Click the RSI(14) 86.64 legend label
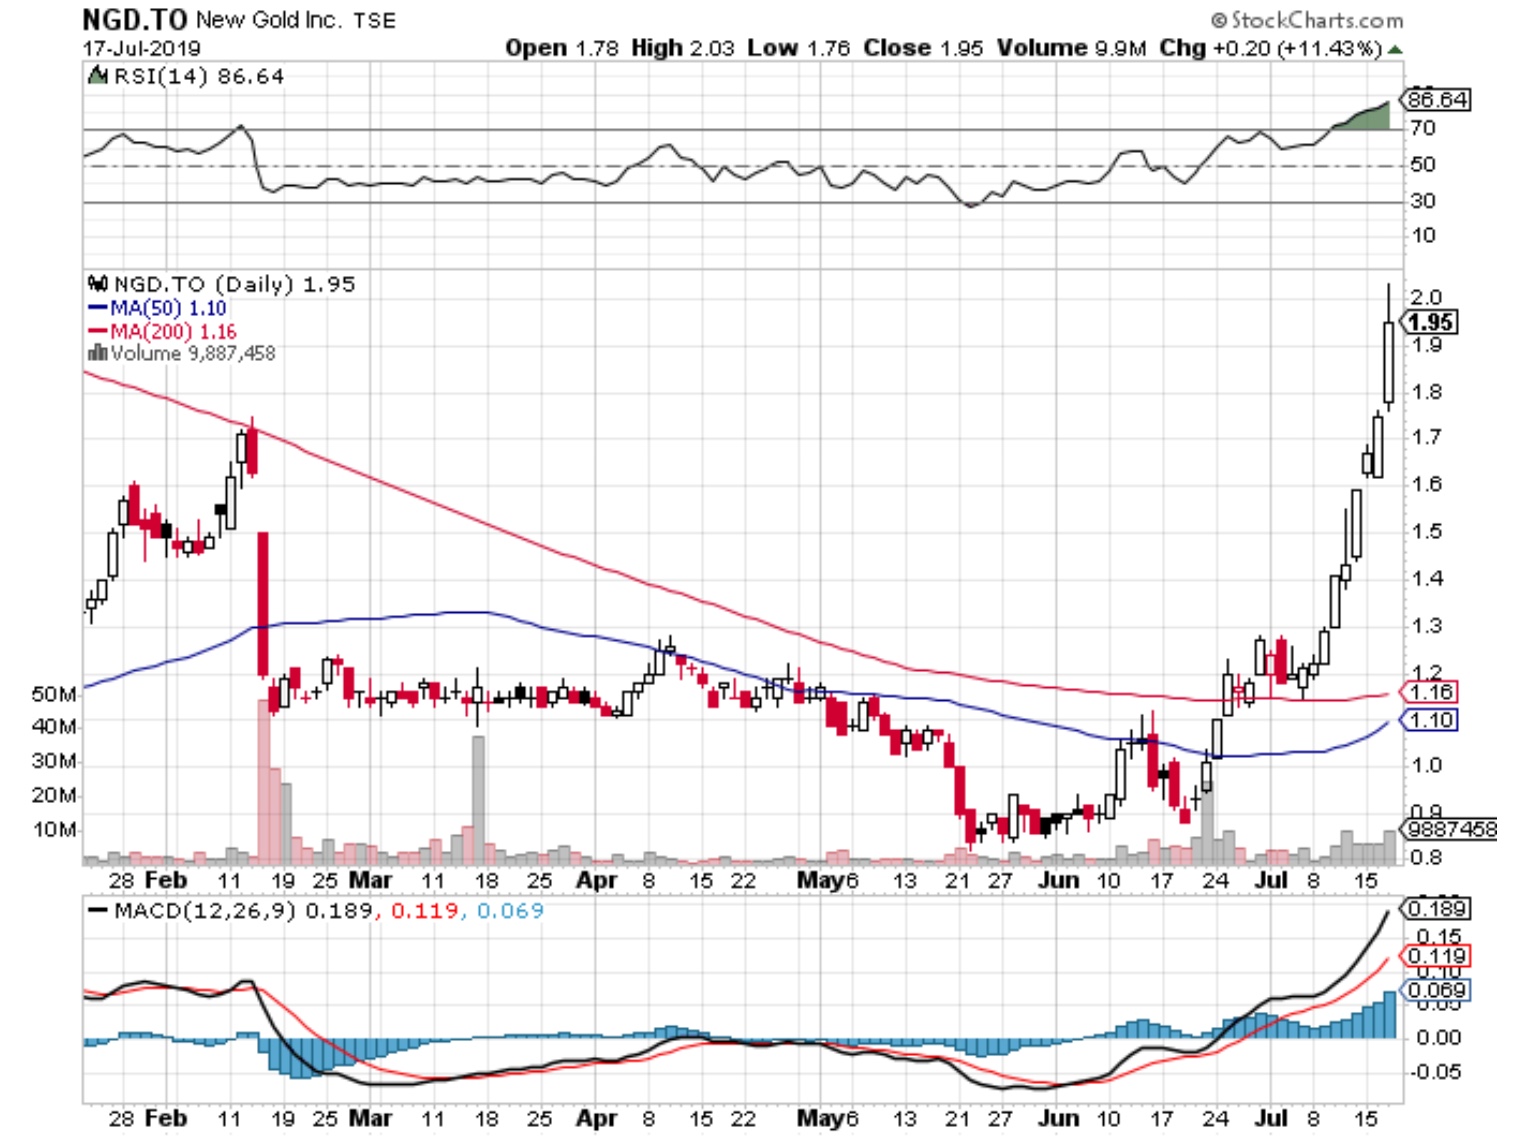 (x=199, y=76)
